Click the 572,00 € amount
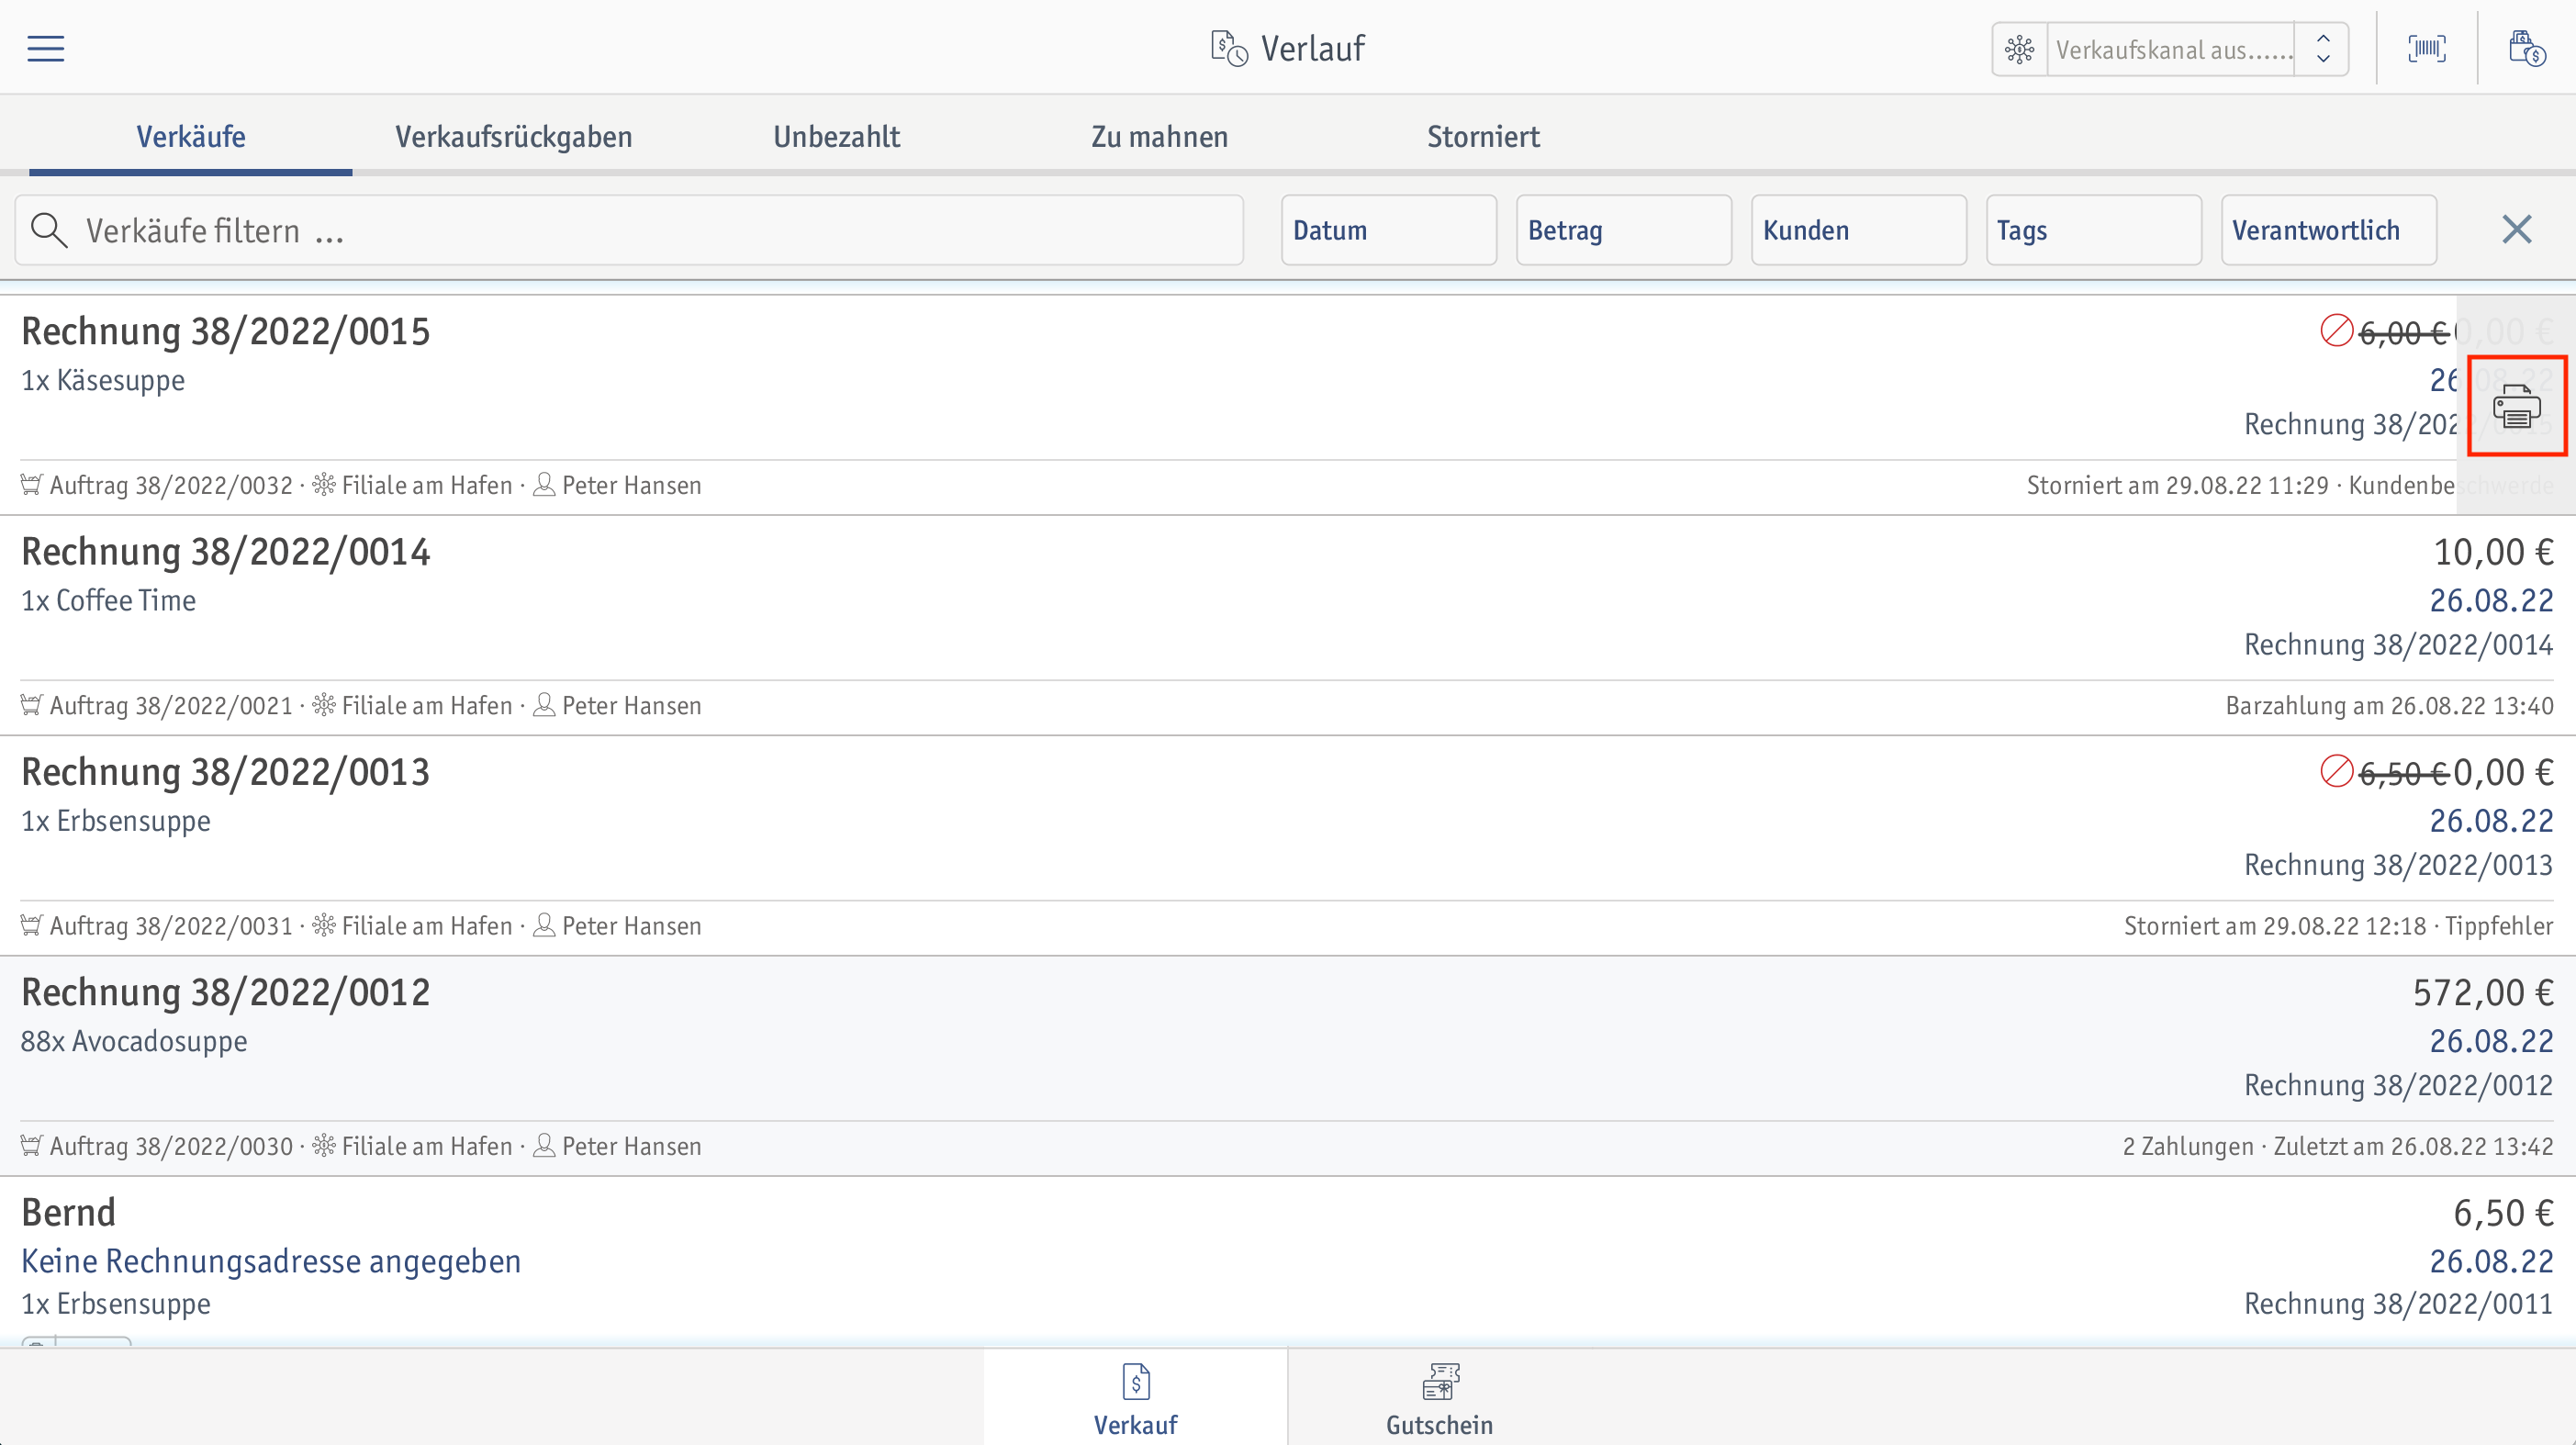2576x1445 pixels. coord(2483,993)
